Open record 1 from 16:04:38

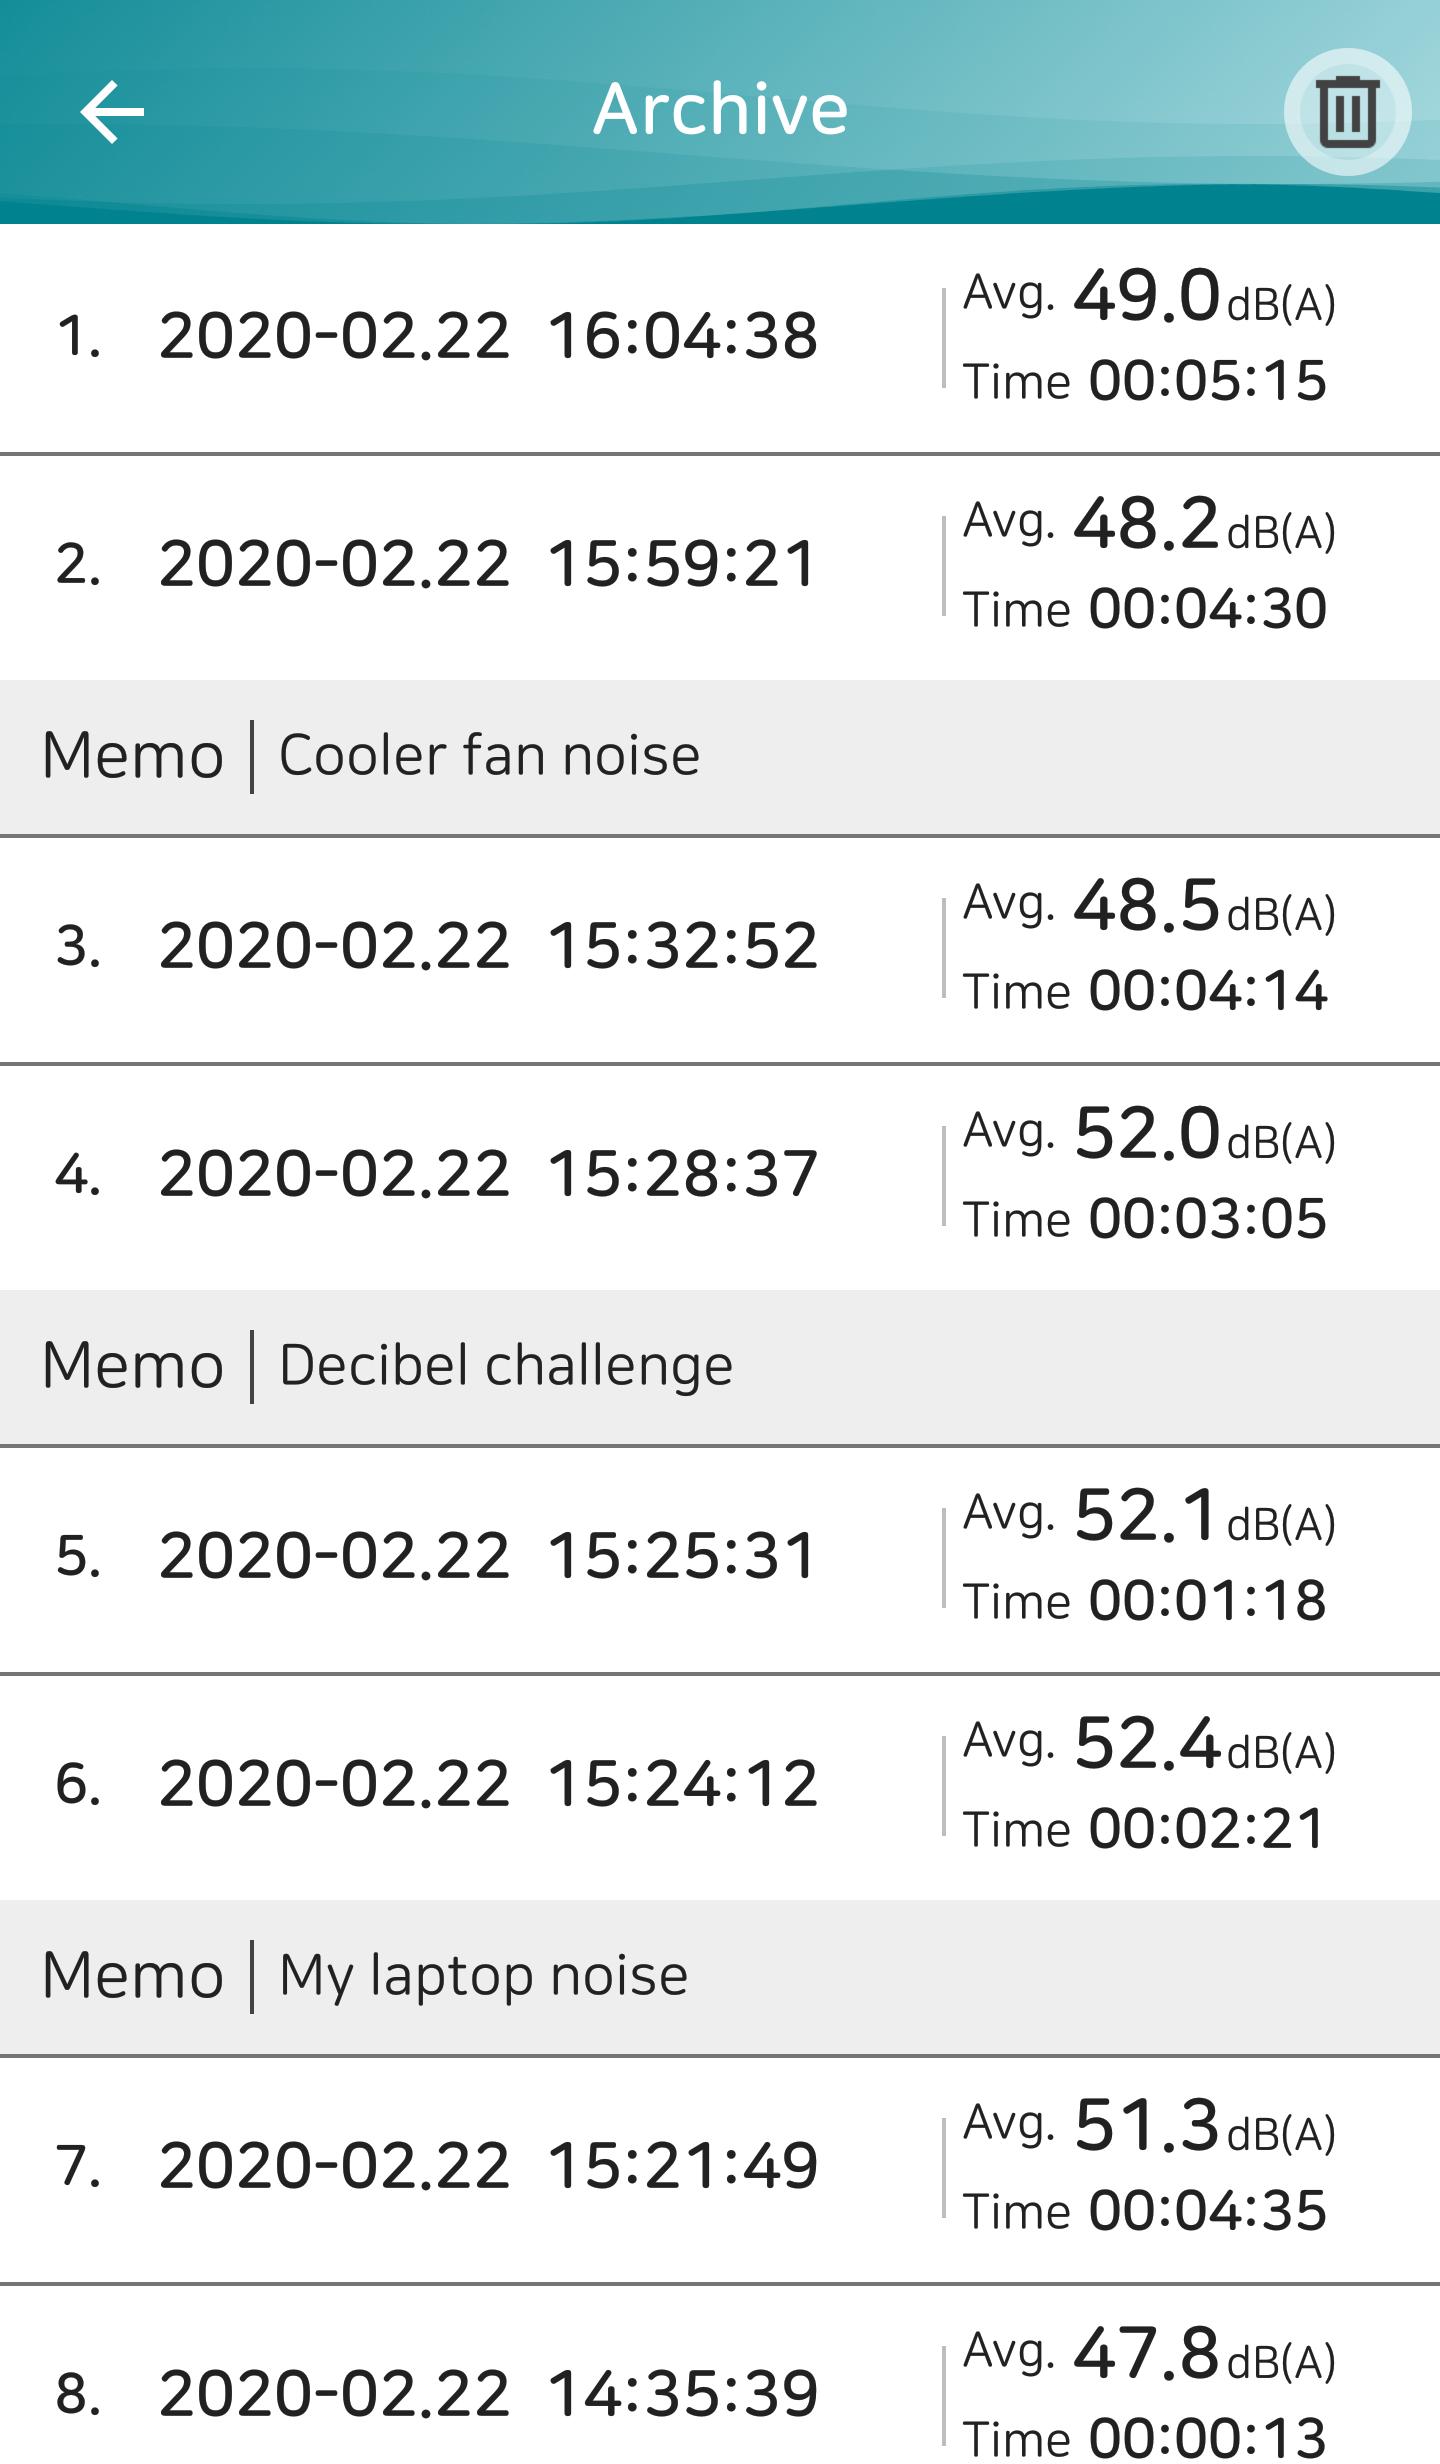(x=488, y=336)
